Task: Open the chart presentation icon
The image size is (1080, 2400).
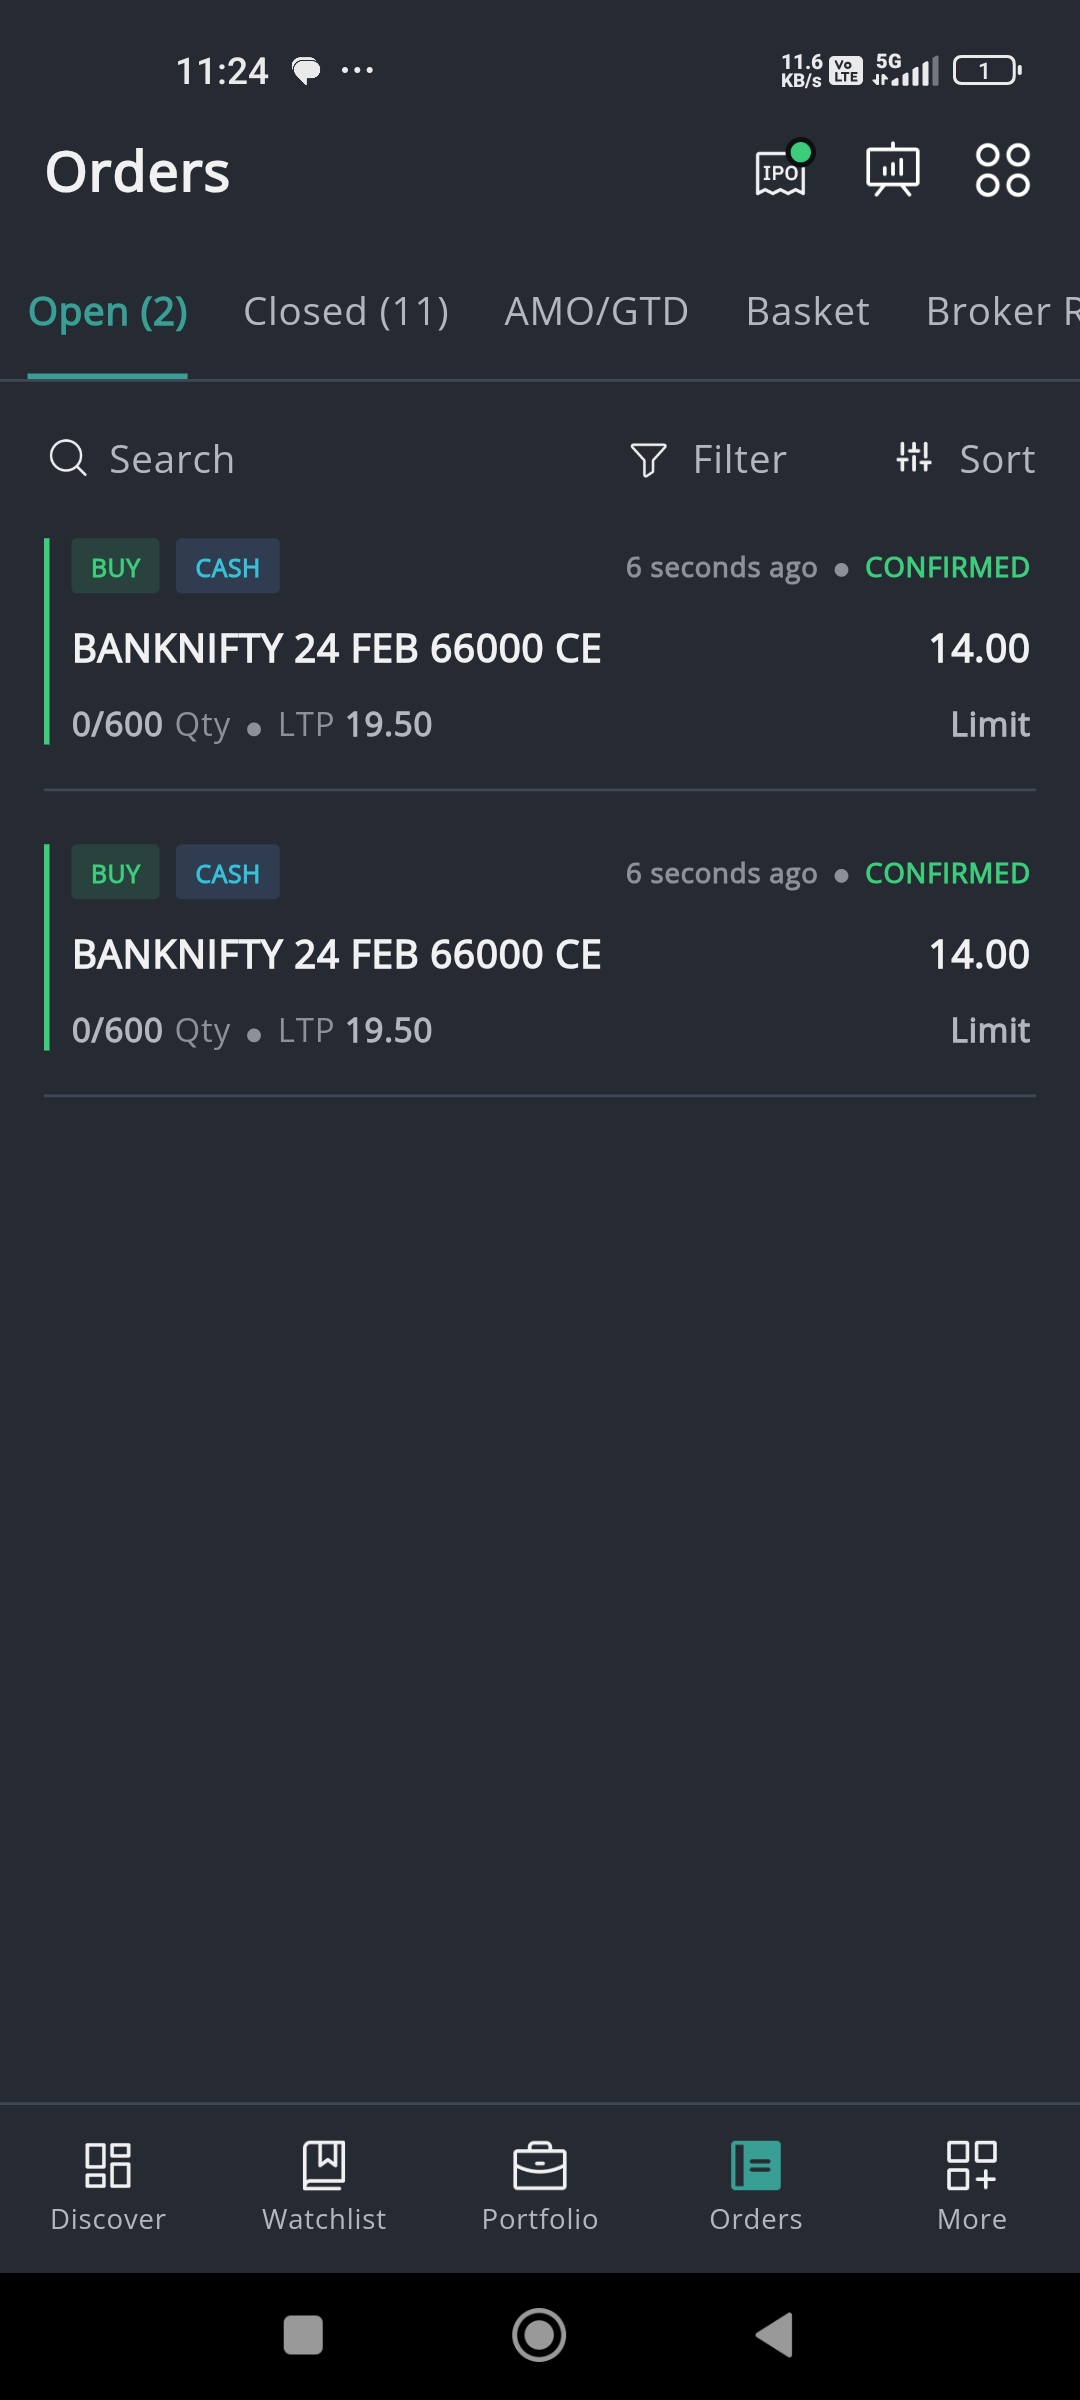Action: [x=892, y=170]
